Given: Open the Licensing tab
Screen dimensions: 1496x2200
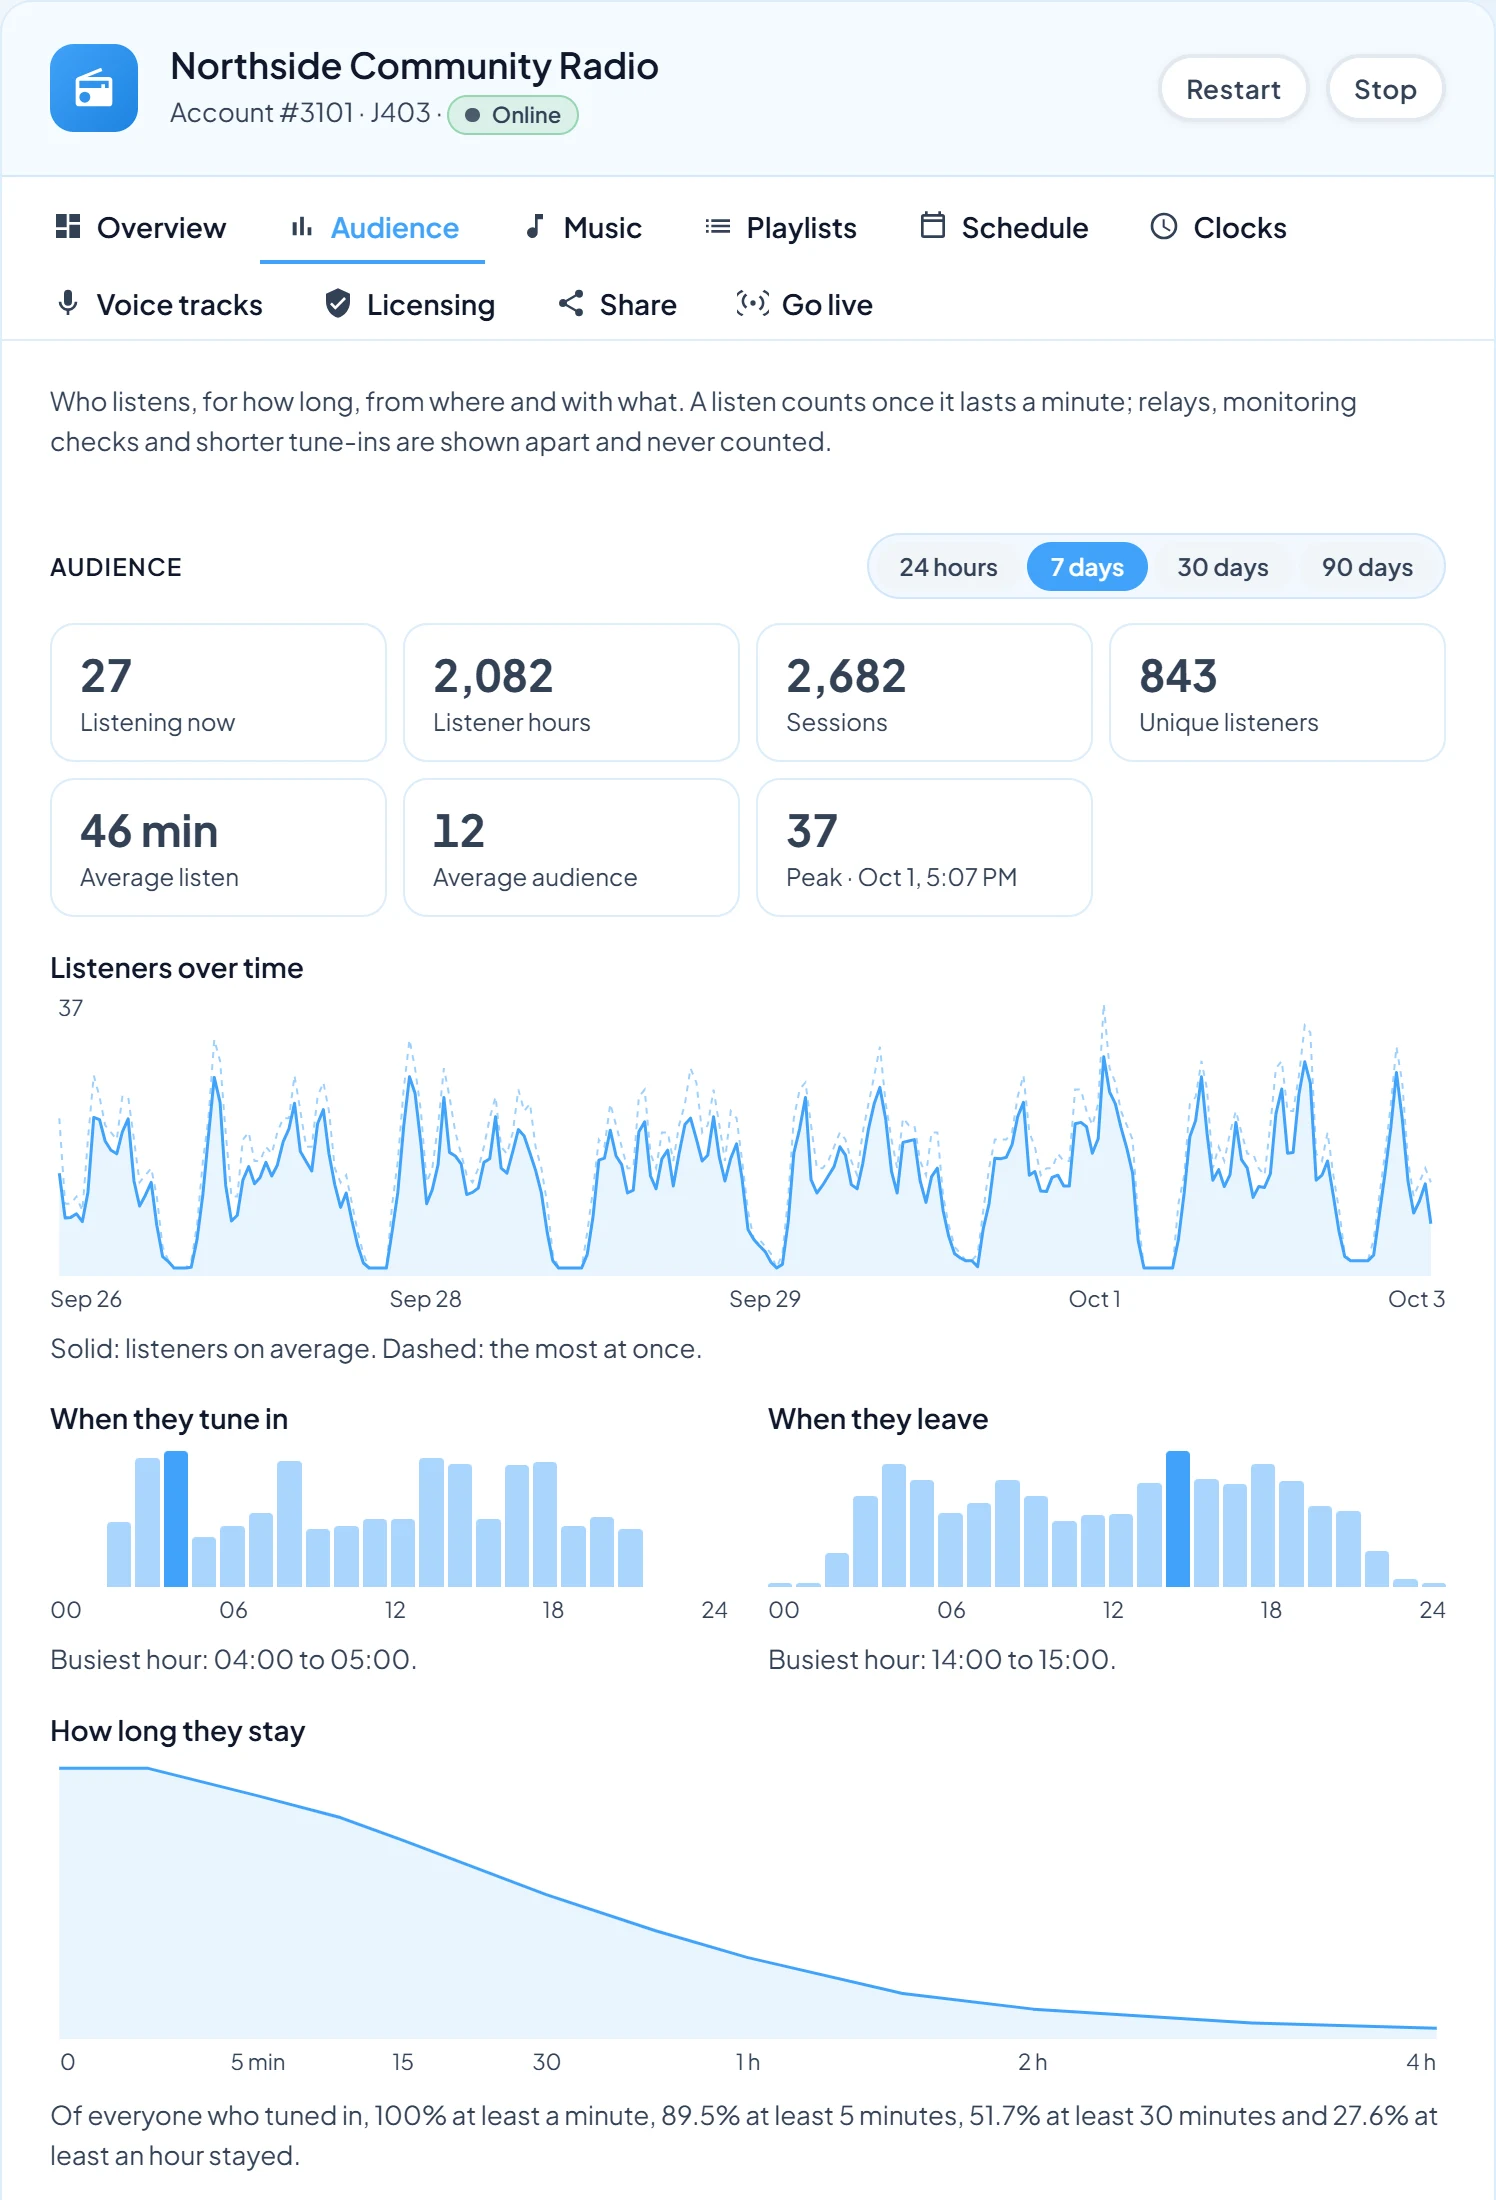Looking at the screenshot, I should pos(411,304).
